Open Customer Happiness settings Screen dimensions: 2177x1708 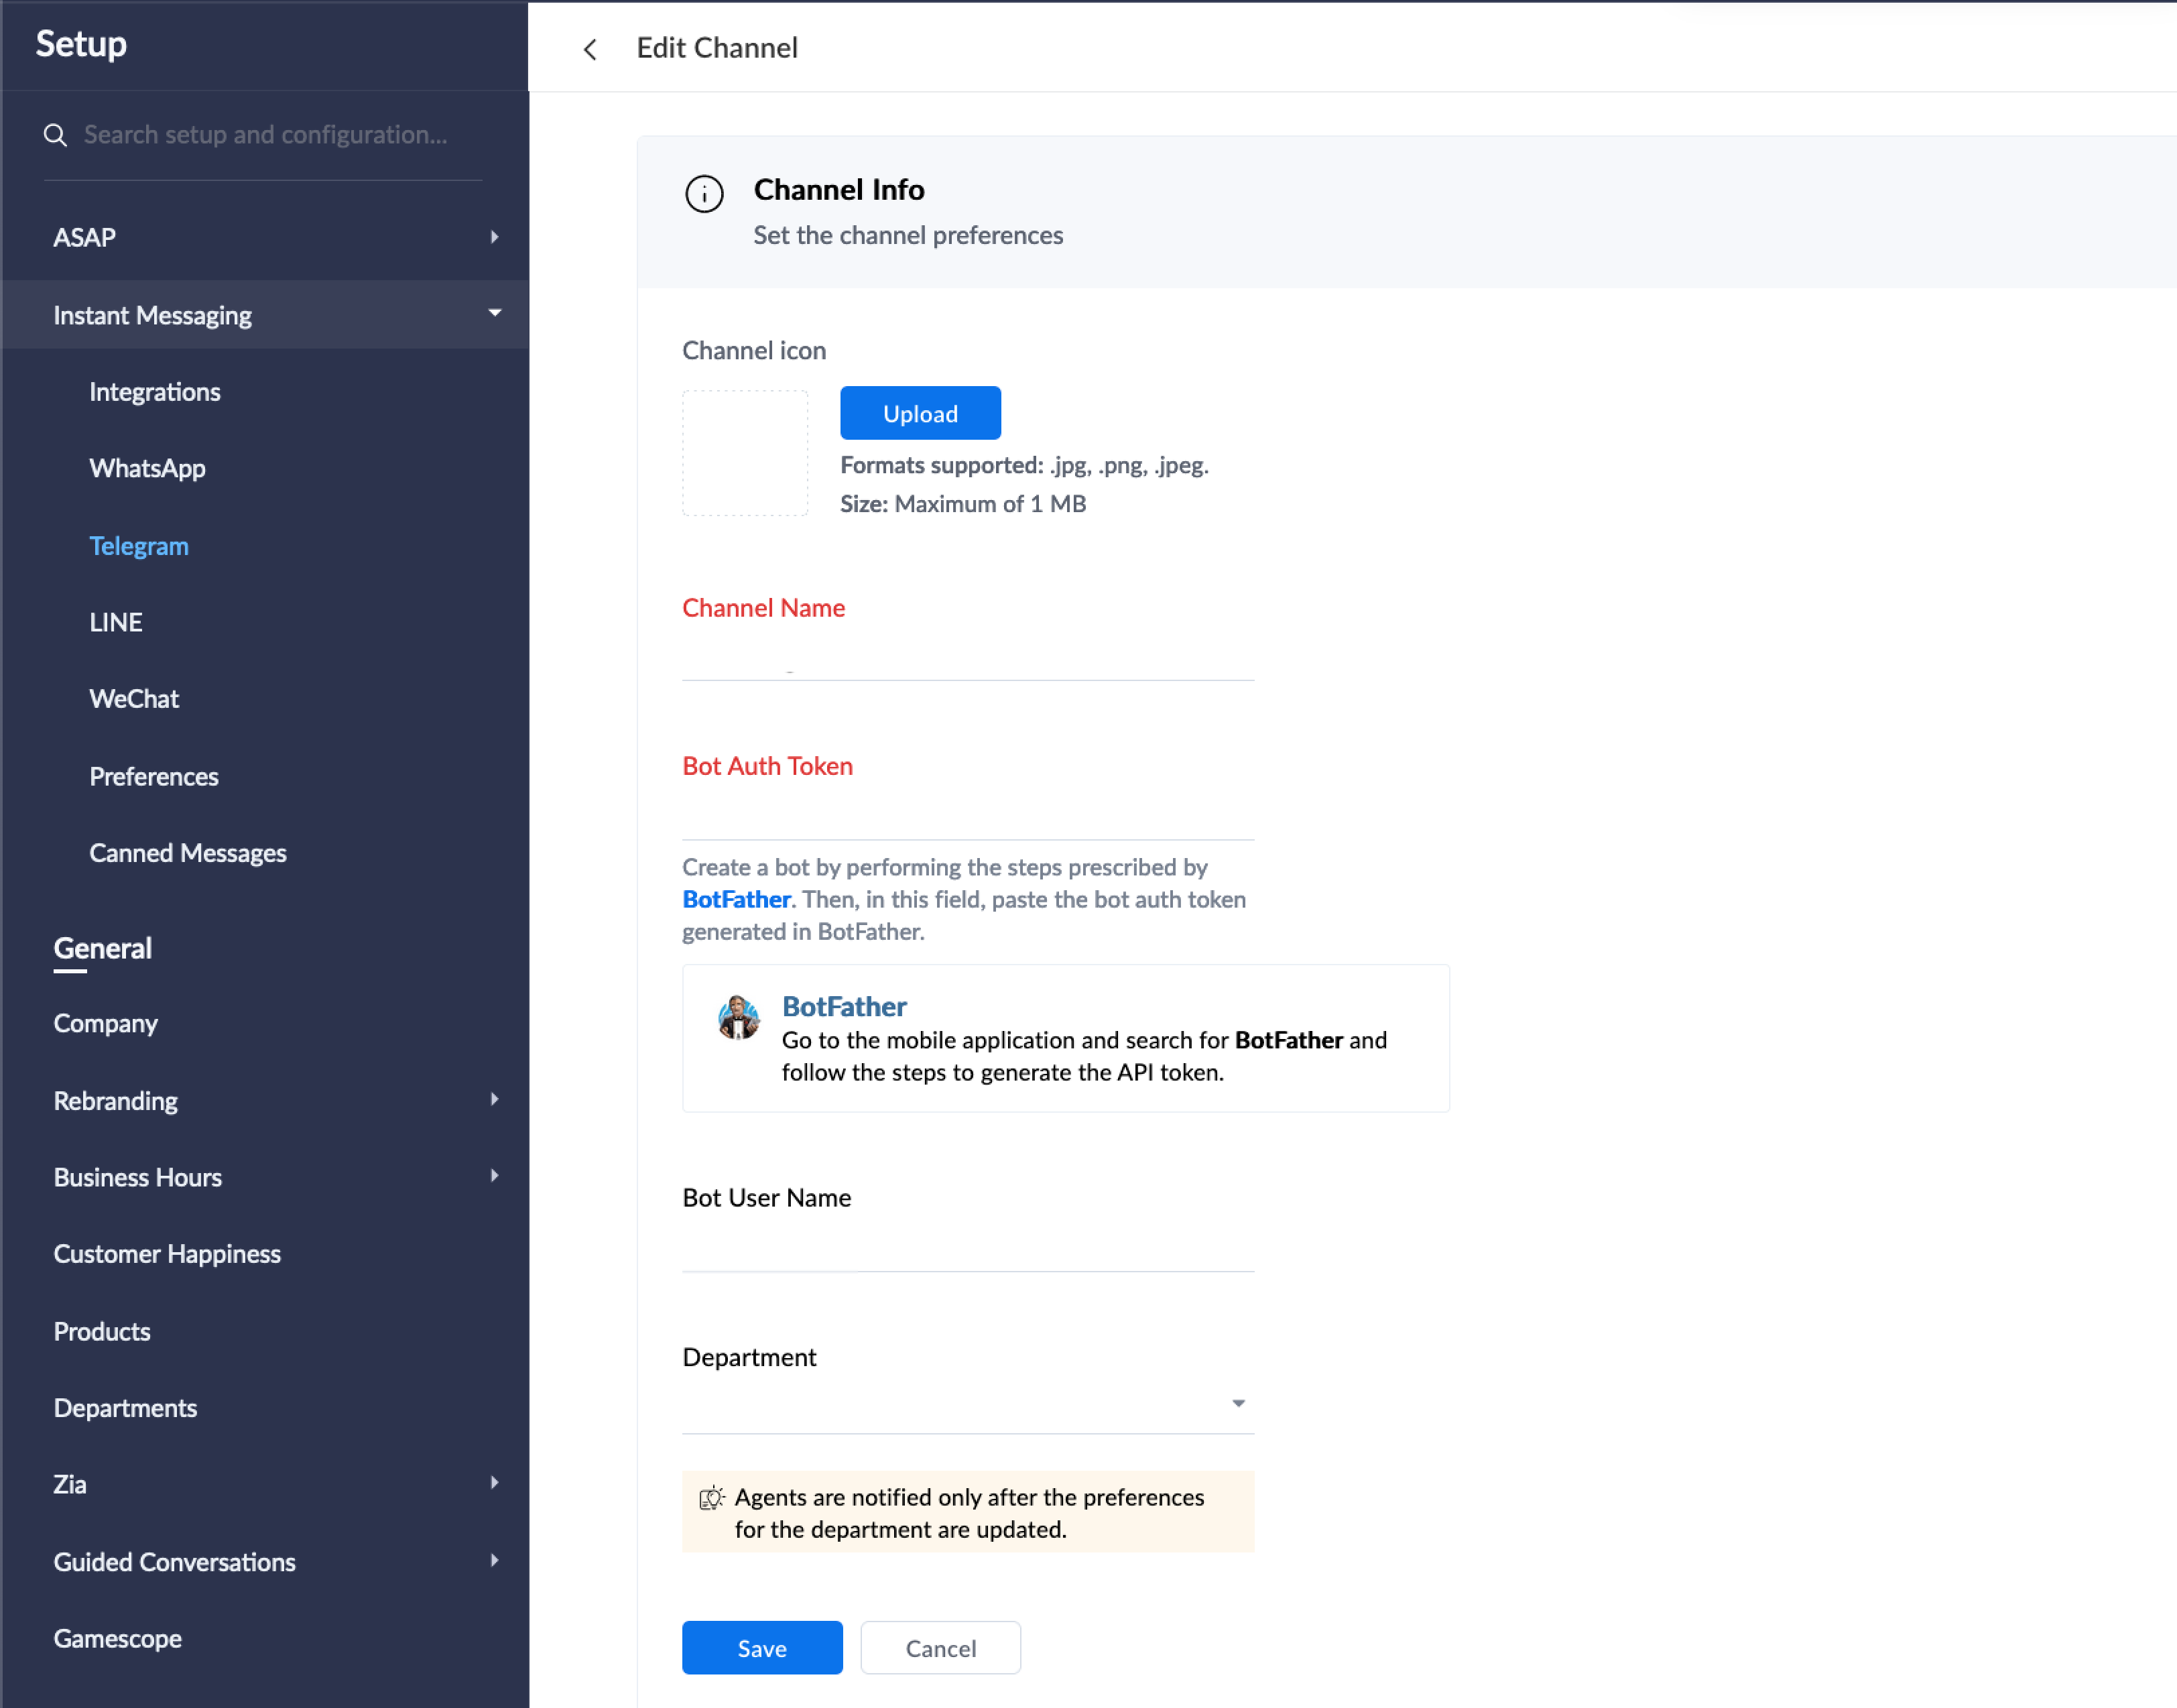167,1254
